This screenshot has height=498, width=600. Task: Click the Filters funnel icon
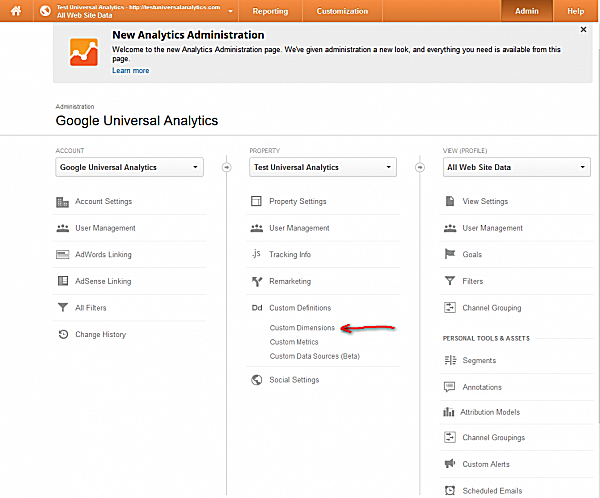point(450,281)
